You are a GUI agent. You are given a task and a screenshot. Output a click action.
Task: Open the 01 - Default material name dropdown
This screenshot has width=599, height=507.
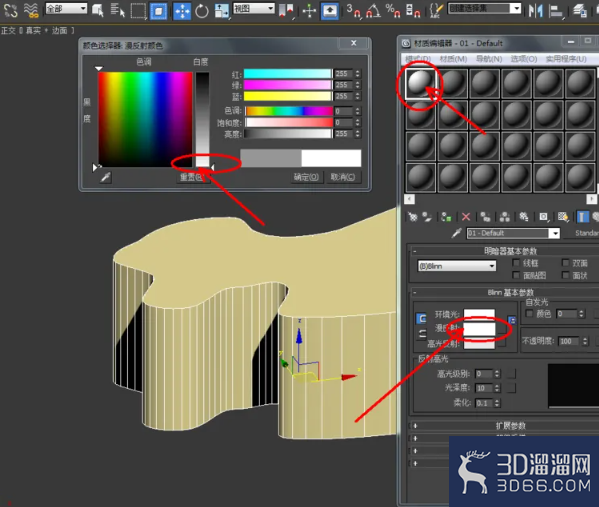[513, 233]
